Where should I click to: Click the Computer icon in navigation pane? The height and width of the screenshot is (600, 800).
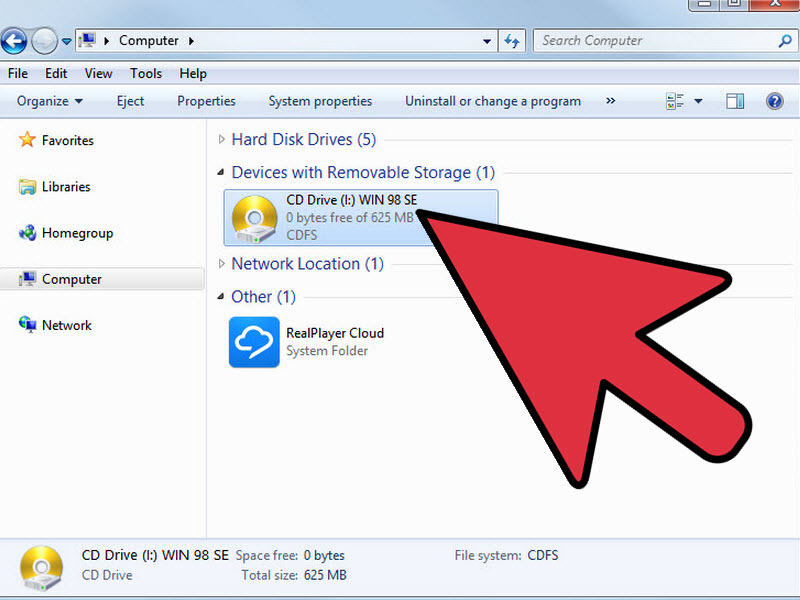click(27, 279)
